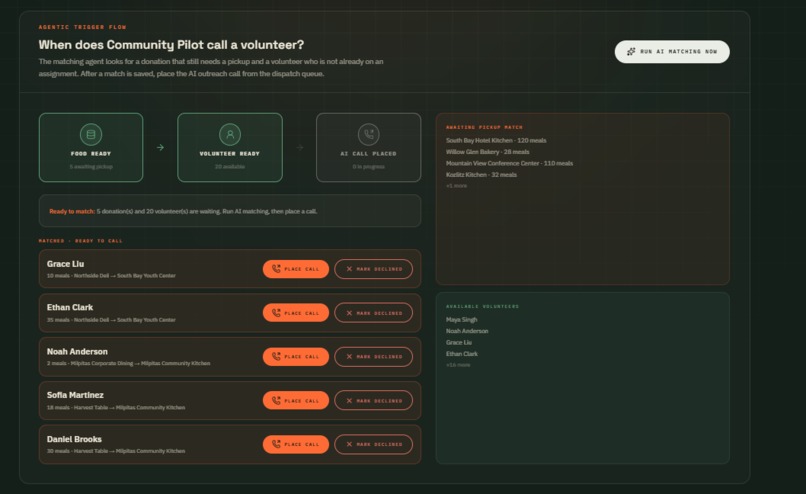Click Grace Liu's 10 meals route detail
Screen dimensions: 806x494
click(111, 276)
